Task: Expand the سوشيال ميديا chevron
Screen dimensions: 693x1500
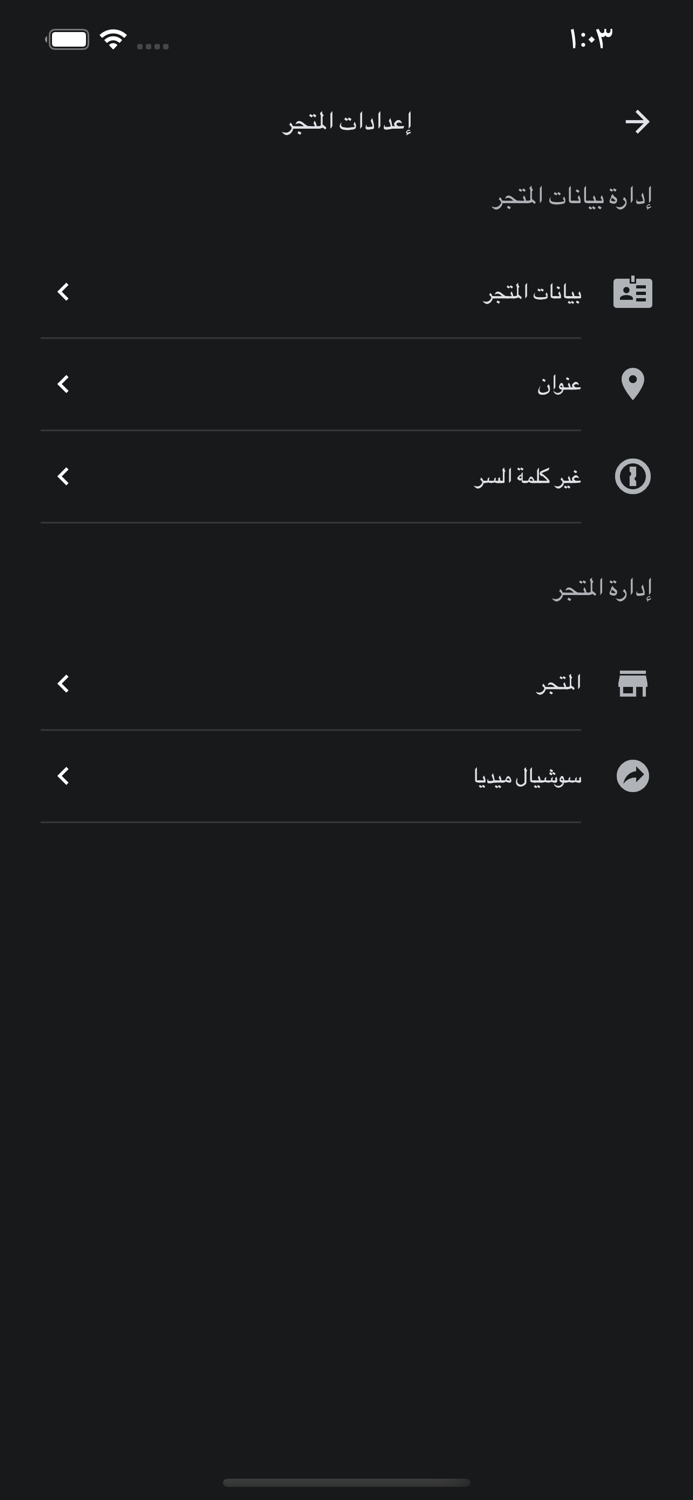Action: click(62, 776)
